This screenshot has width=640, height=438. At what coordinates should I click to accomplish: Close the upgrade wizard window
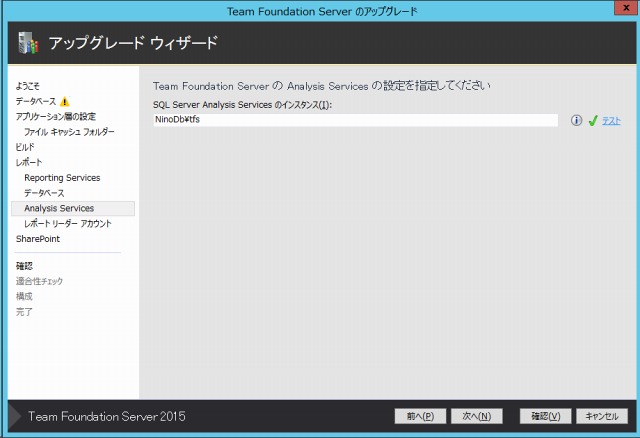[626, 8]
